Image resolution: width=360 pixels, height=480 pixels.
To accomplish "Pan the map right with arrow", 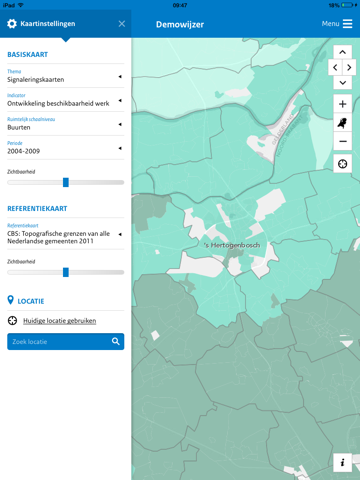I will (349, 68).
